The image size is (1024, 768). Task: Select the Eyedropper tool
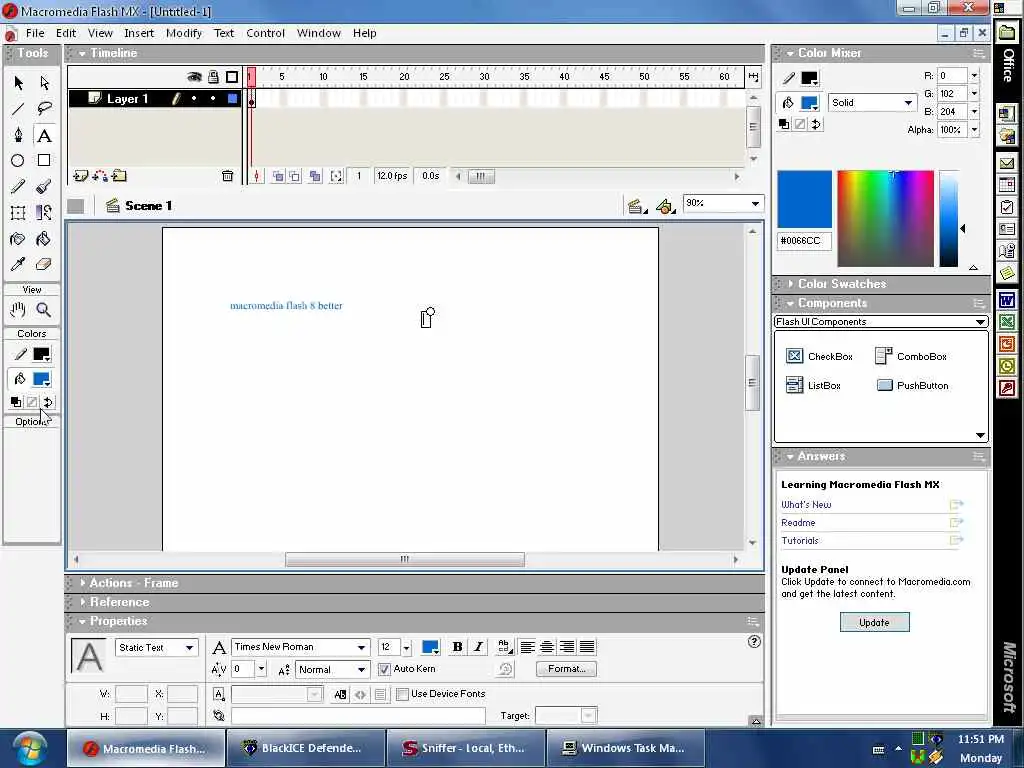coord(18,264)
